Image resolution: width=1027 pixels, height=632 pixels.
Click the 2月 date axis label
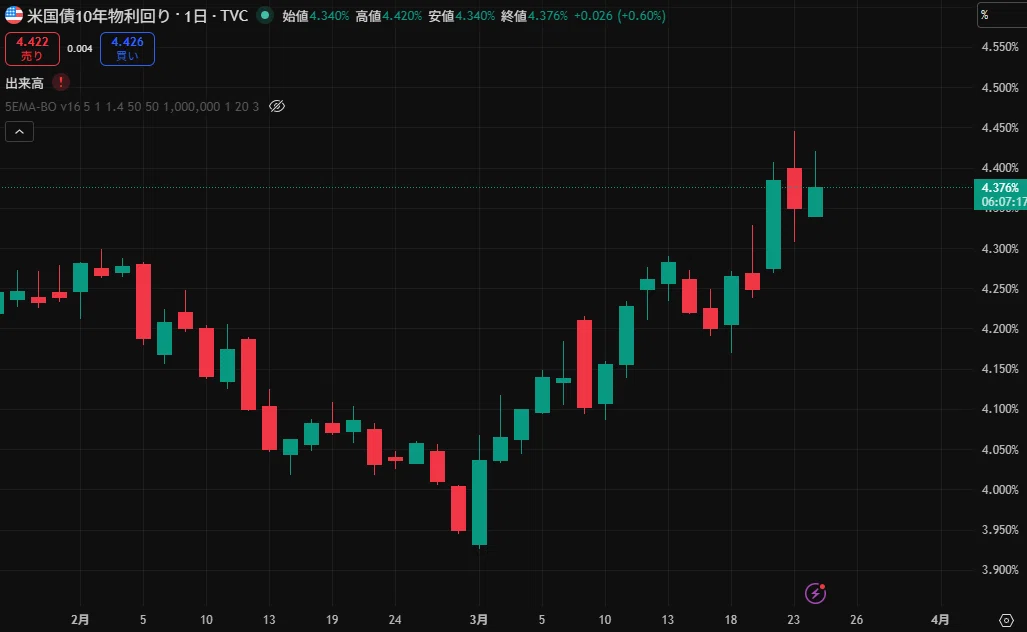click(80, 620)
